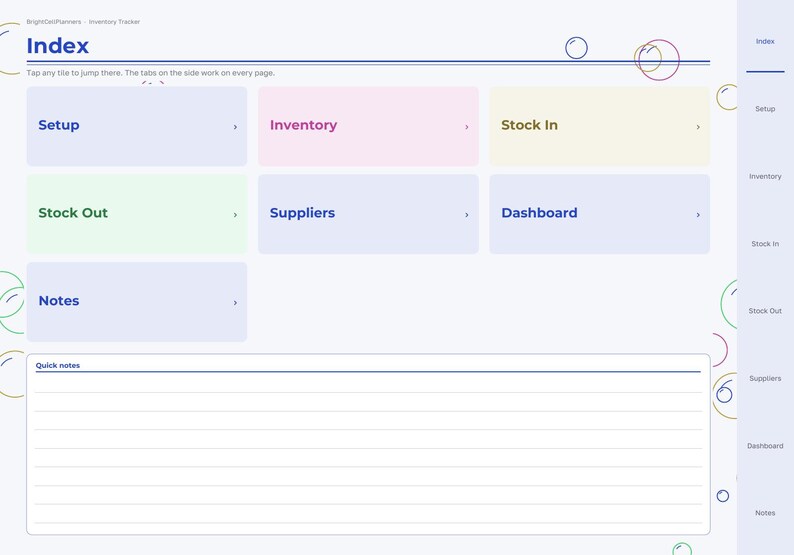Viewport: 794px width, 555px height.
Task: Click the chevron arrow on Dashboard tile
Action: [x=698, y=215]
